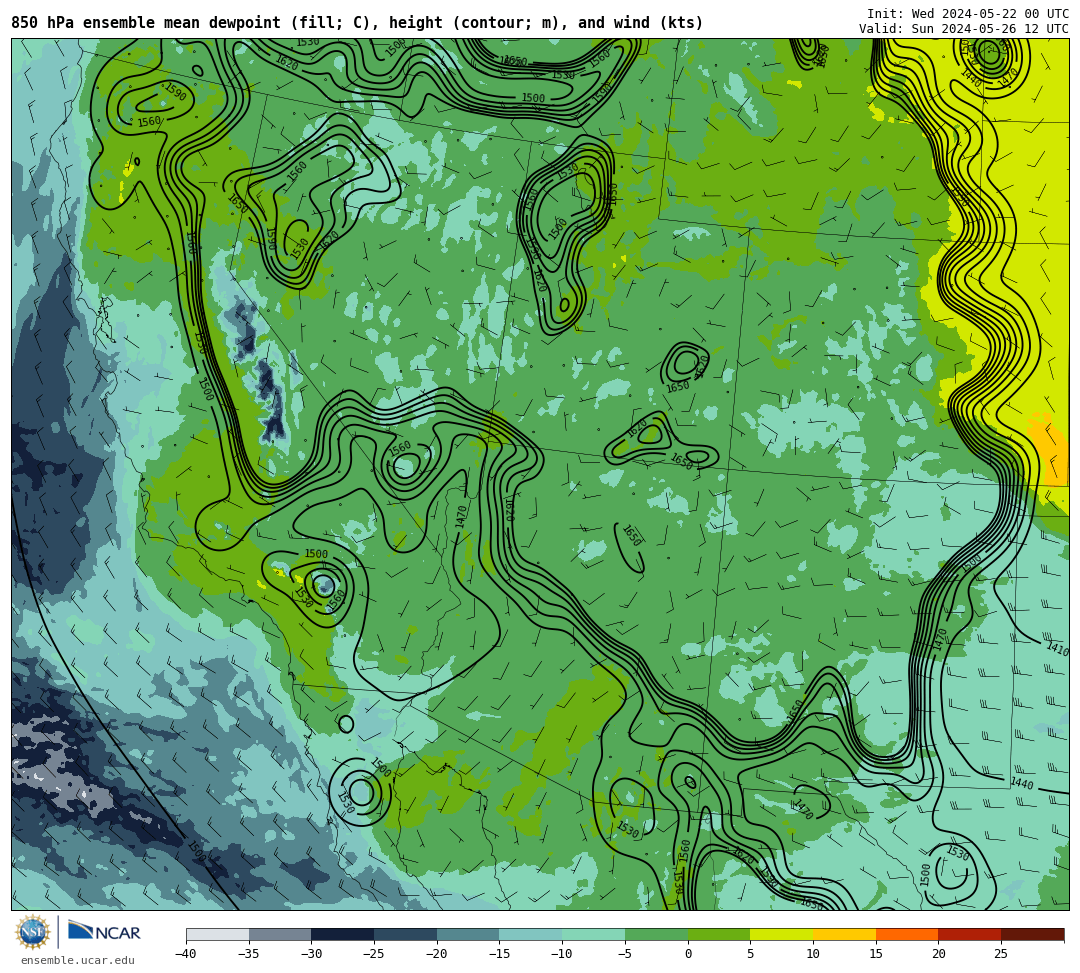This screenshot has width=1080, height=973.
Task: Click the olive green 0 to 5 colorbar swatch
Action: (x=719, y=934)
